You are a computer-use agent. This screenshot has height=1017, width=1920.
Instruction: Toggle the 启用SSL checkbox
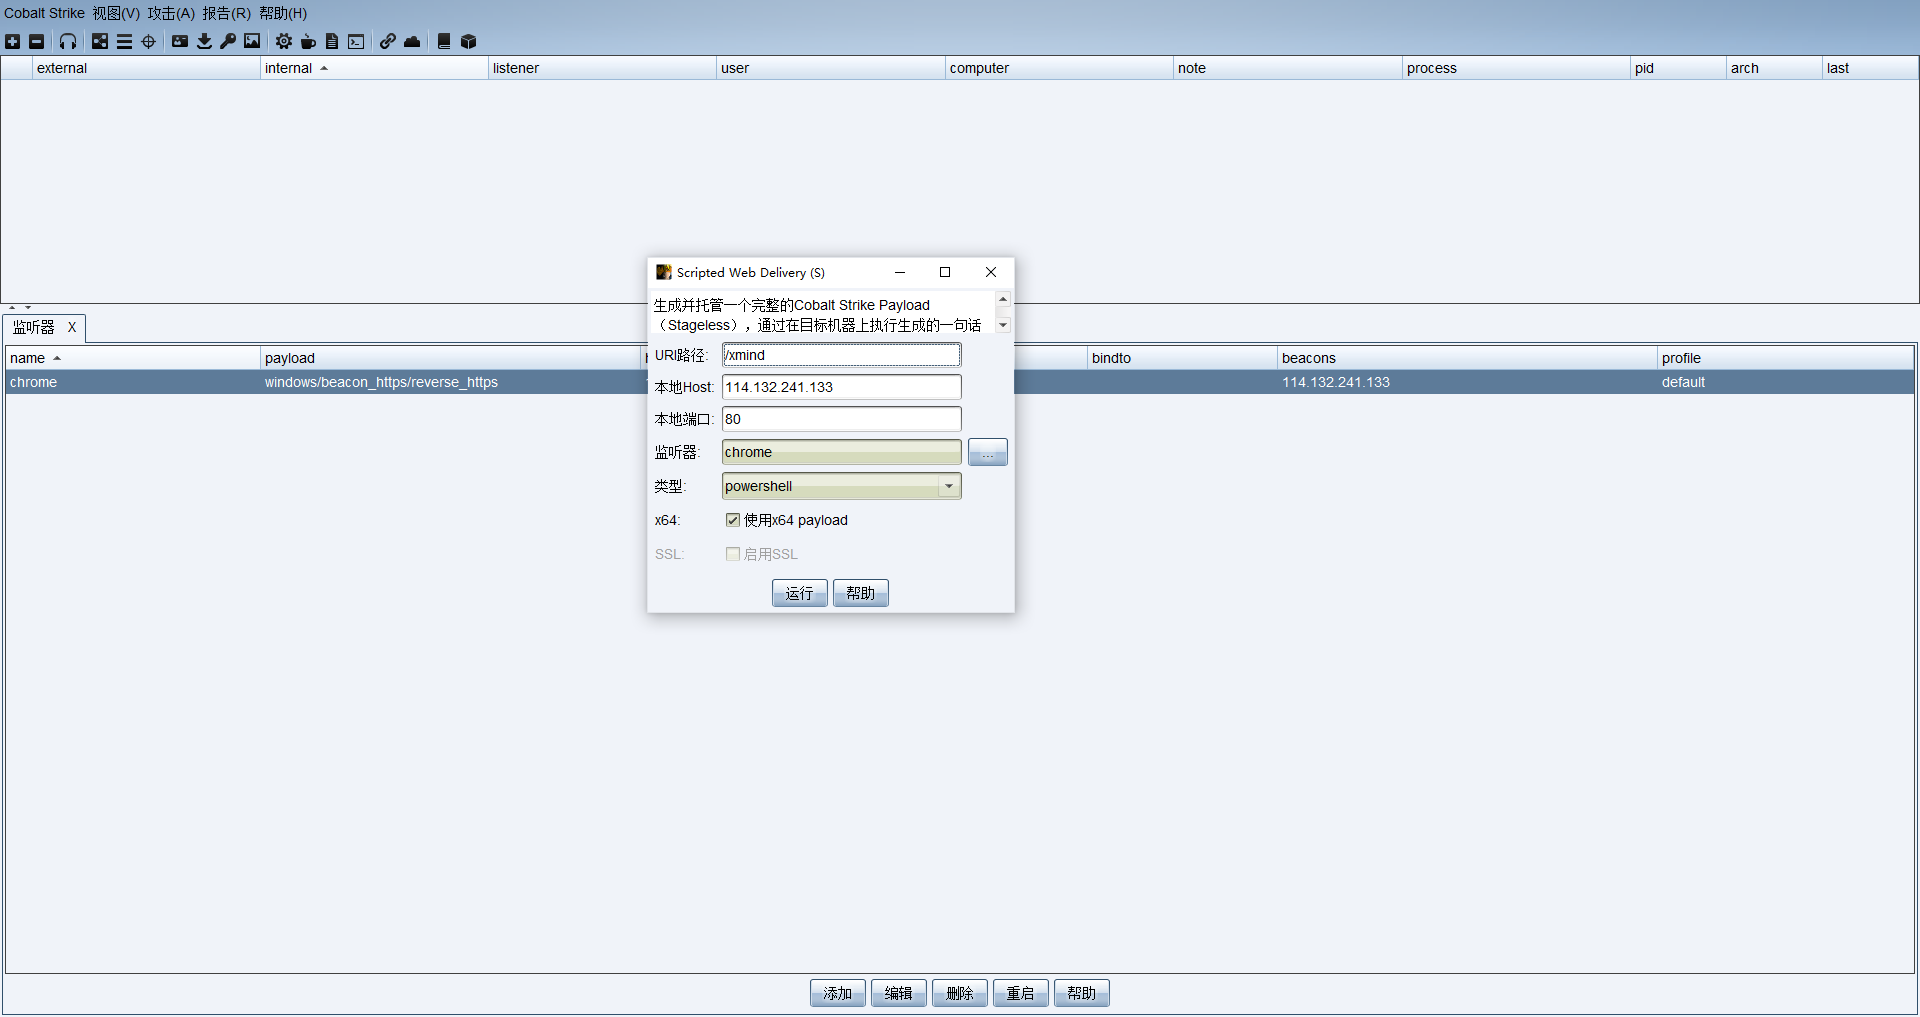[x=733, y=554]
